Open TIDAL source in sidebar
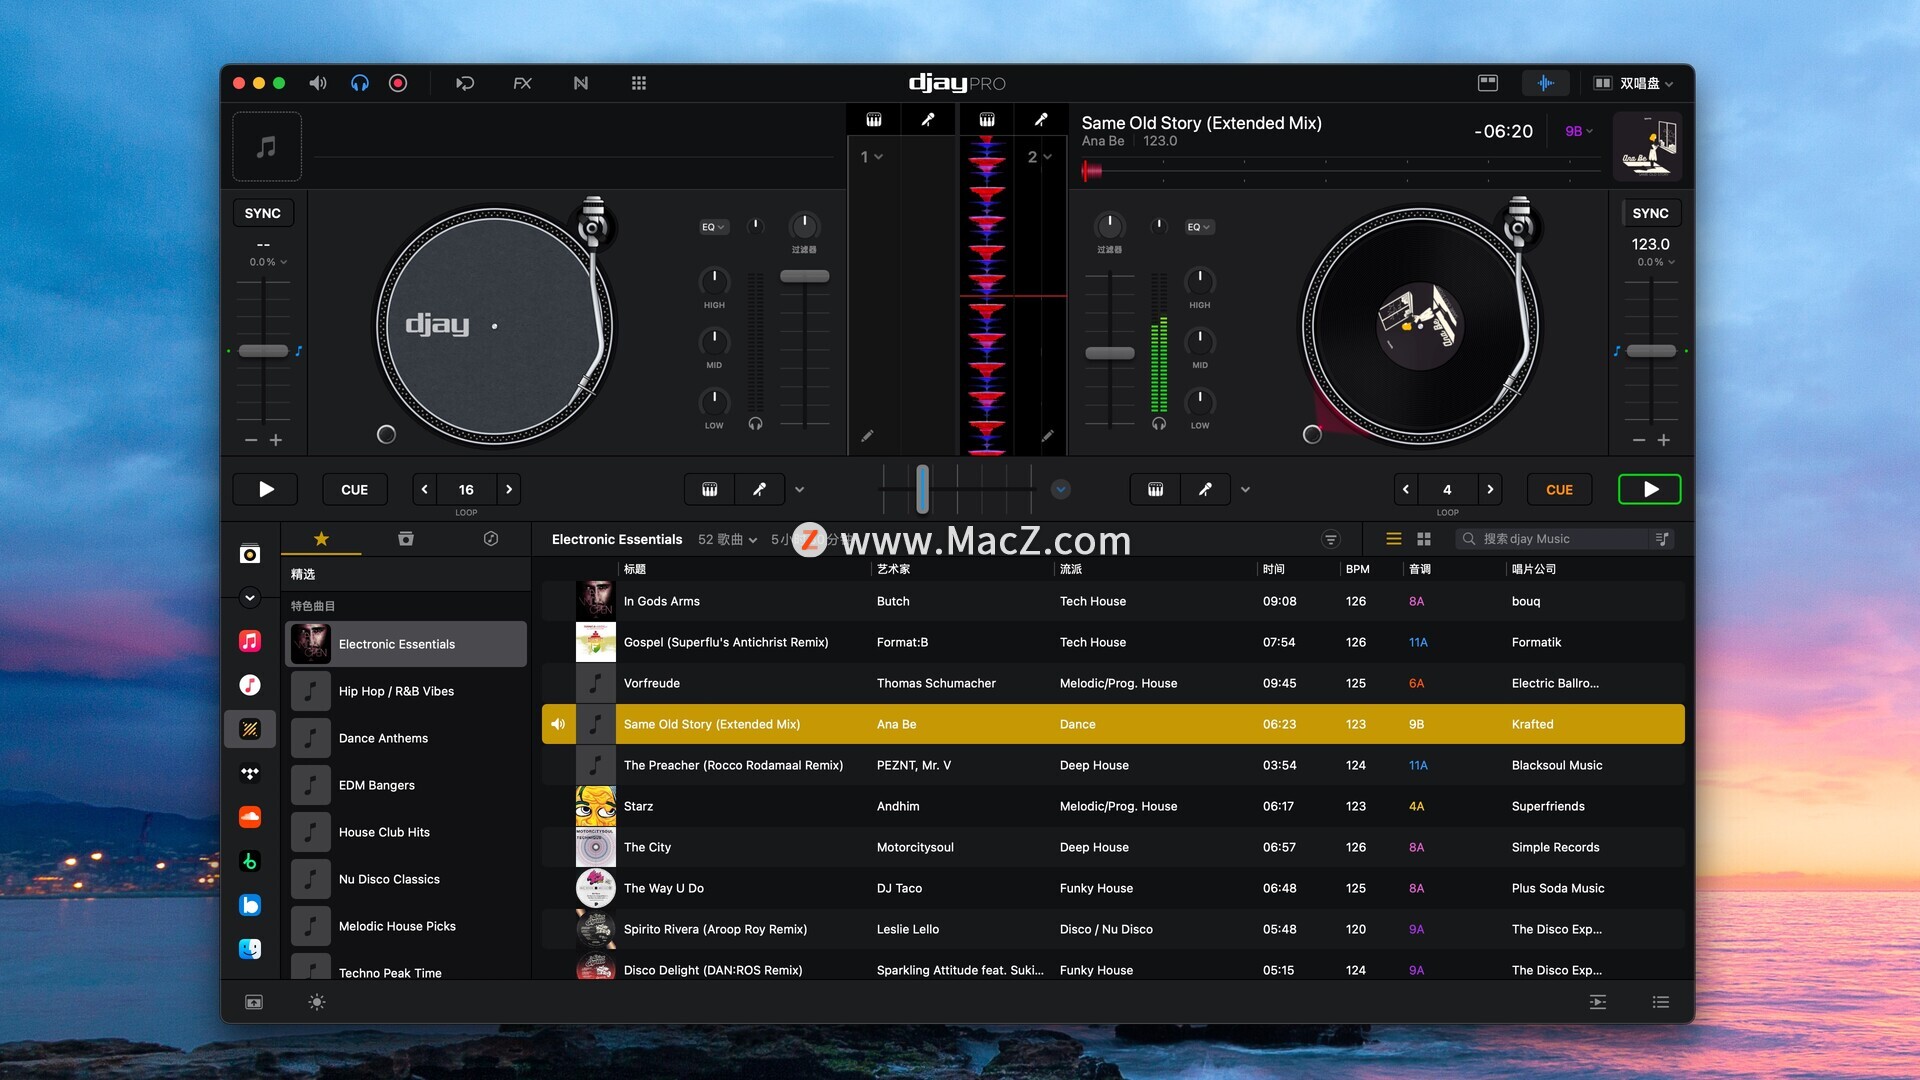The width and height of the screenshot is (1920, 1080). (250, 773)
